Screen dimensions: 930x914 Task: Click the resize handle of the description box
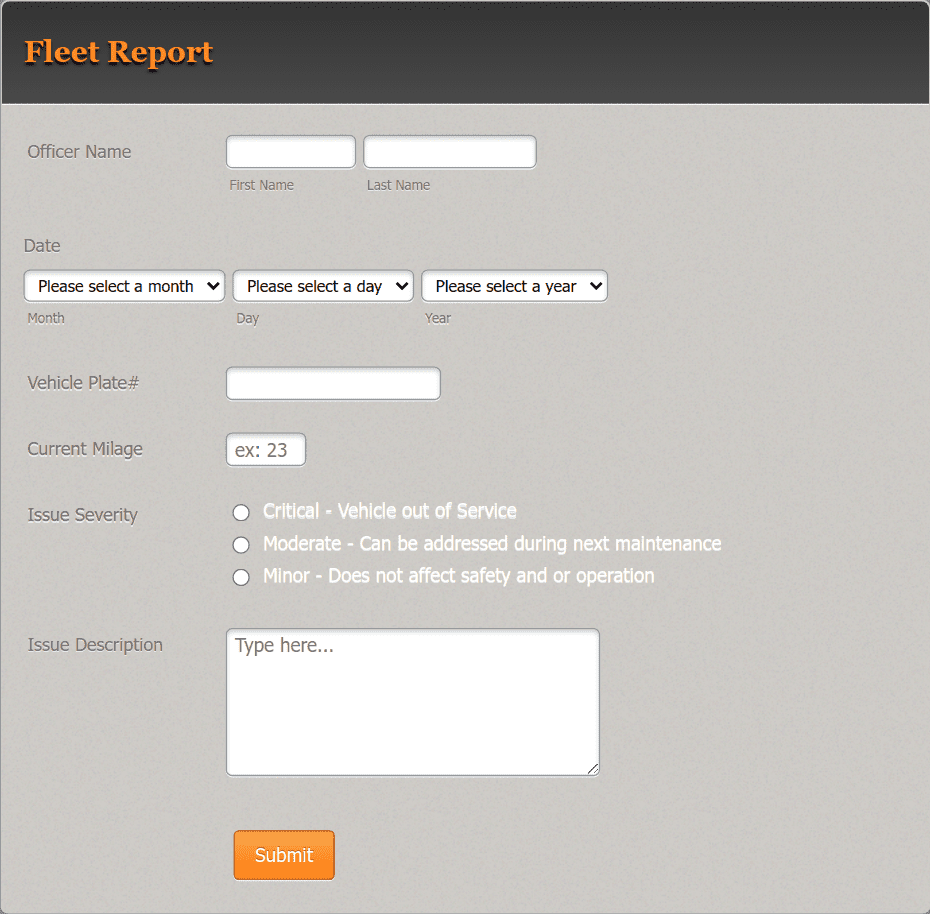[x=594, y=770]
